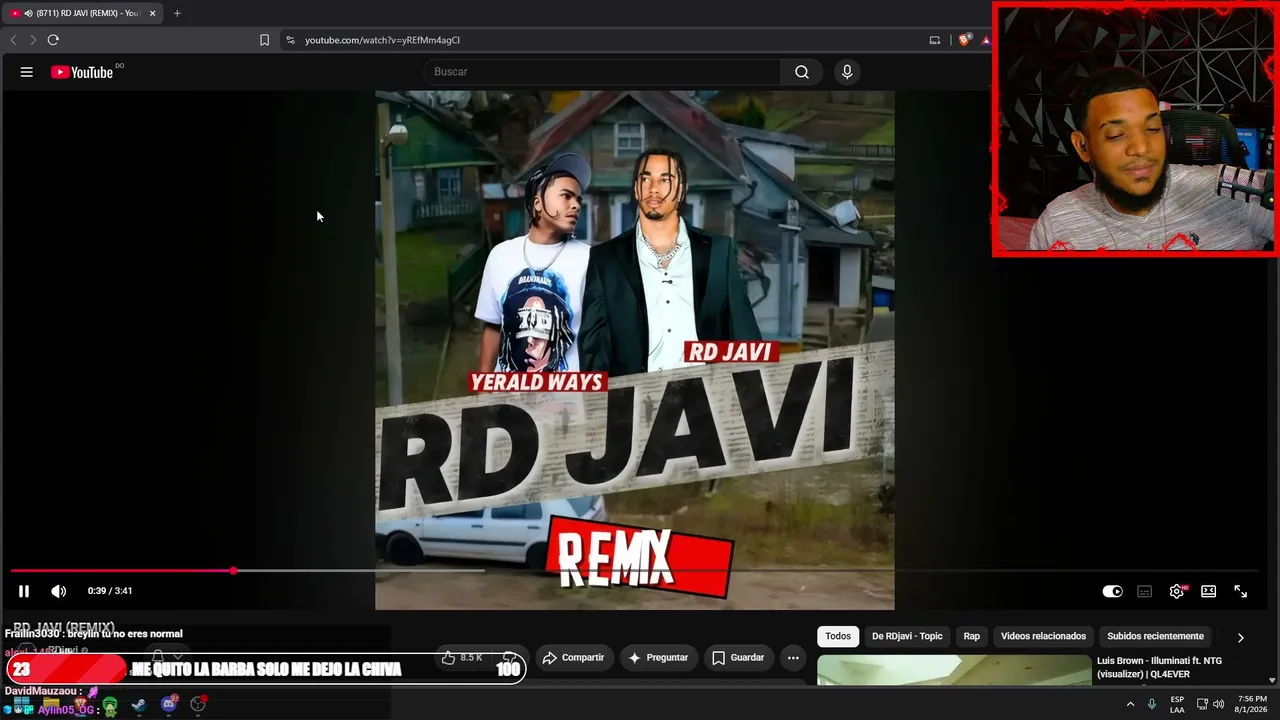Open the Brave browser taskbar icon
1280x720 pixels.
click(x=81, y=705)
